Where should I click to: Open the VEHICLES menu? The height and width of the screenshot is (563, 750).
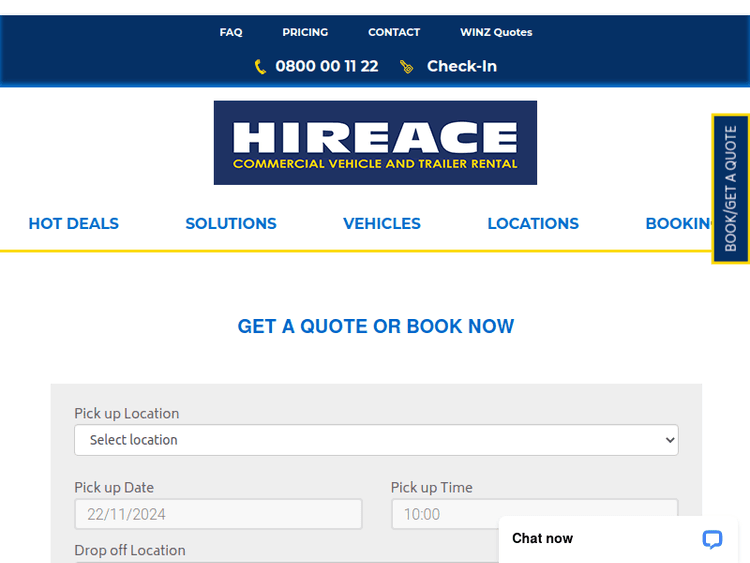point(382,223)
